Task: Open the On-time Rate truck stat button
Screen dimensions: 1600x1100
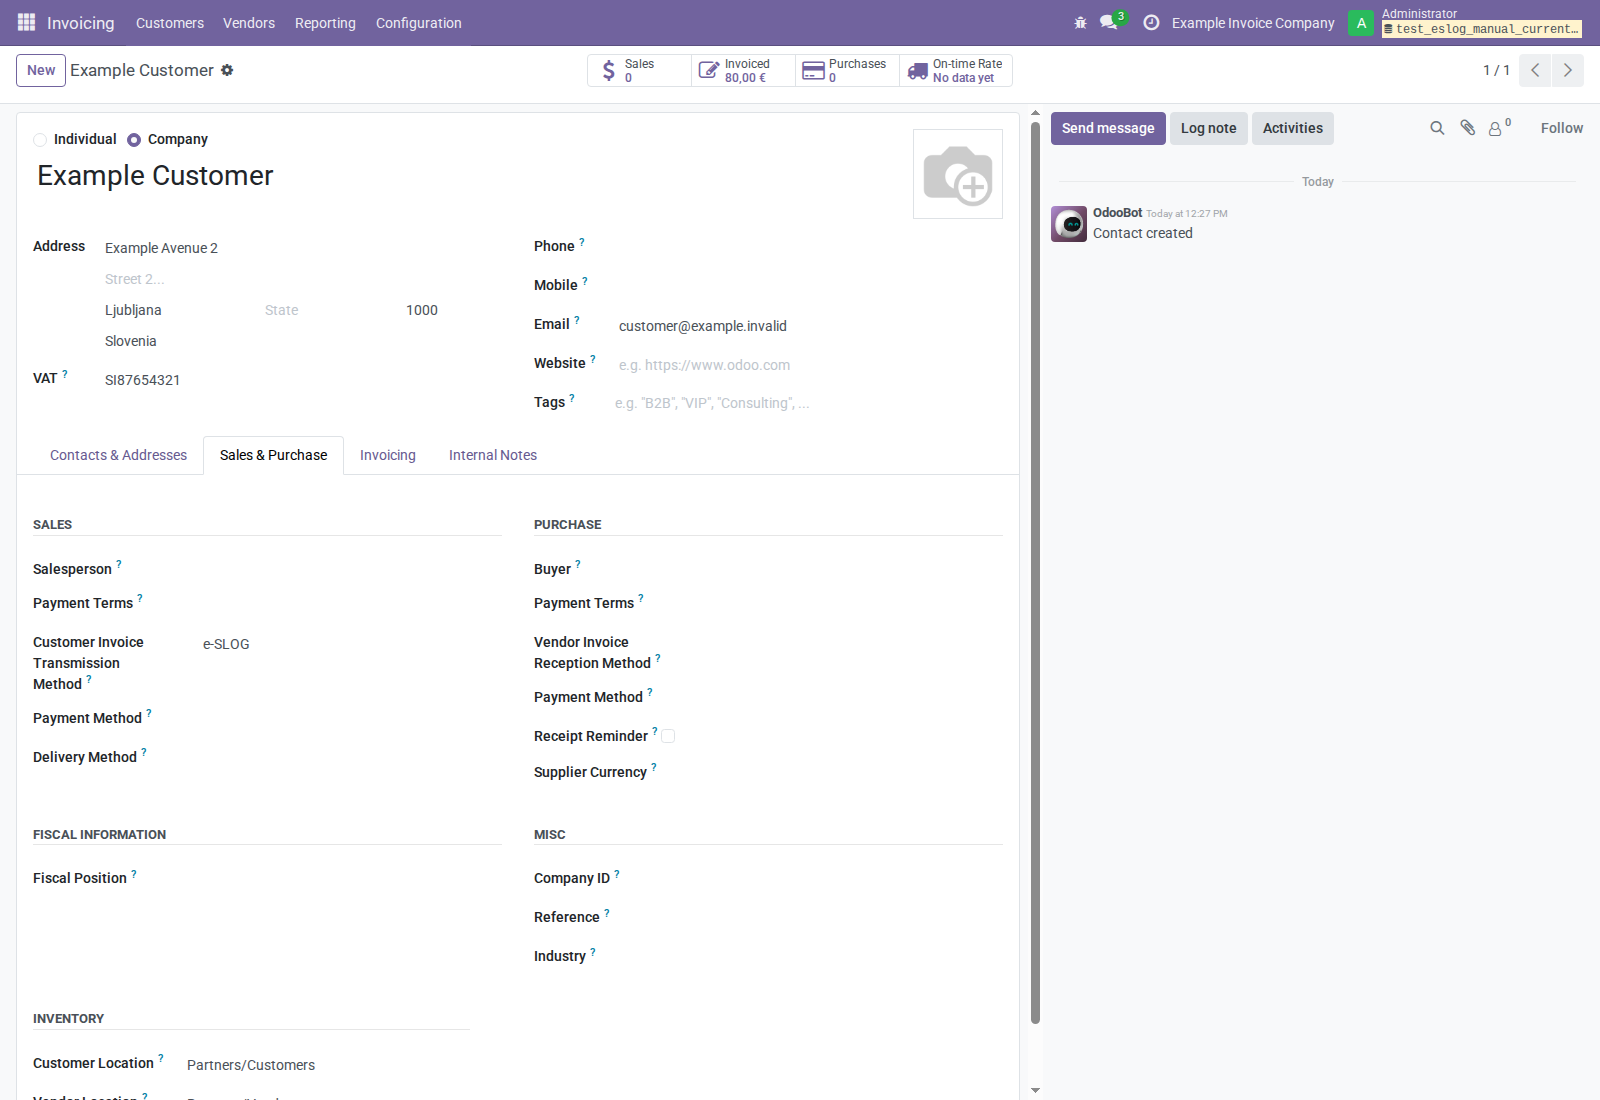Action: pyautogui.click(x=956, y=70)
